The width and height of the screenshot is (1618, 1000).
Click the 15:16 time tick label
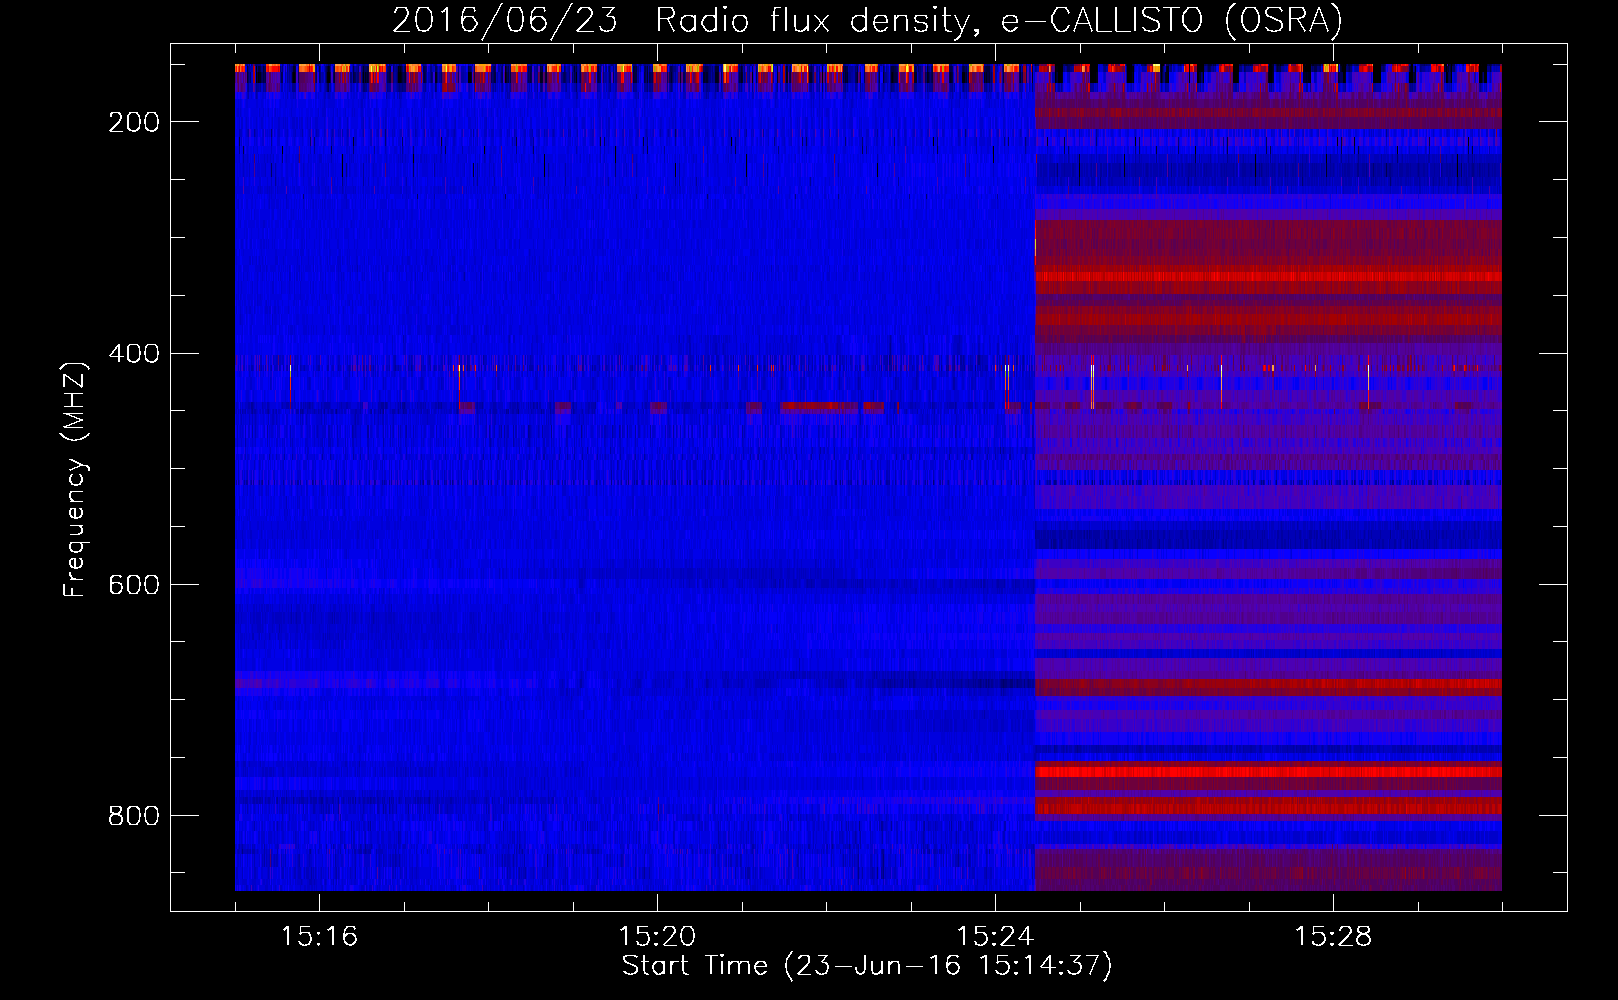tap(319, 937)
